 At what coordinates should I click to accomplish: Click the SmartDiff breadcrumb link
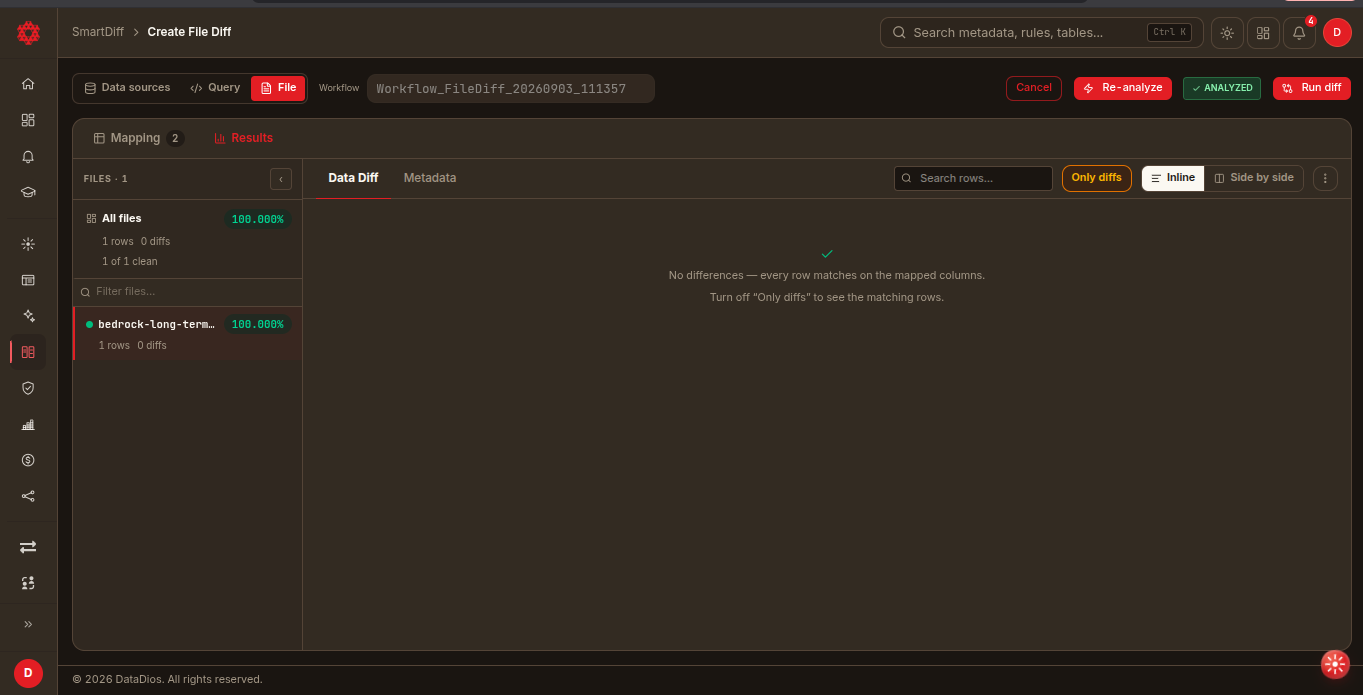pos(98,32)
